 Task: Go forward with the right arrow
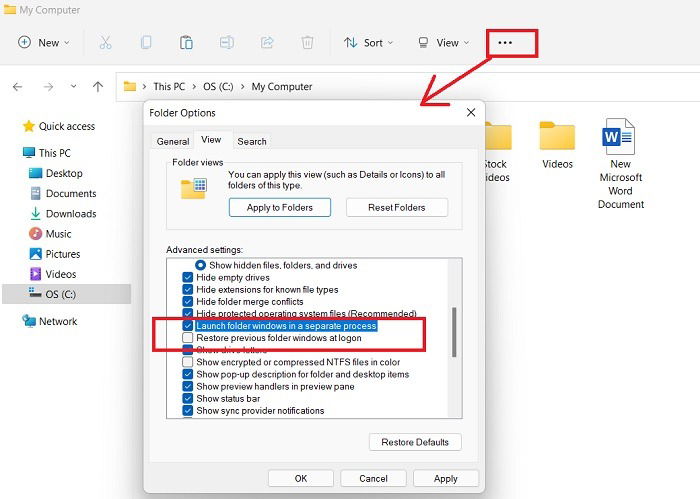click(48, 87)
